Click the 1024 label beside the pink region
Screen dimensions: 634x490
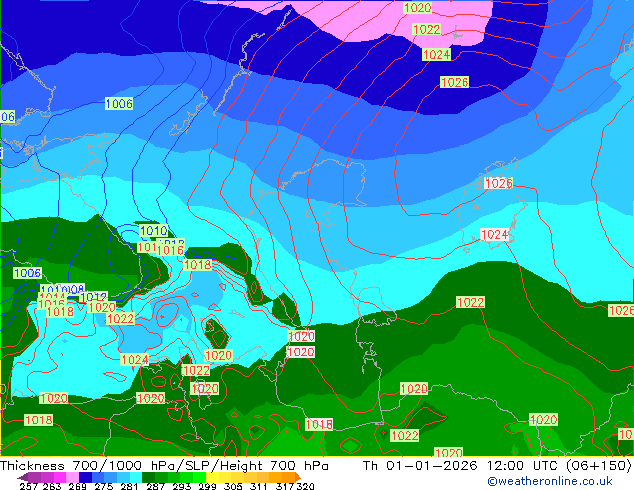tap(436, 55)
